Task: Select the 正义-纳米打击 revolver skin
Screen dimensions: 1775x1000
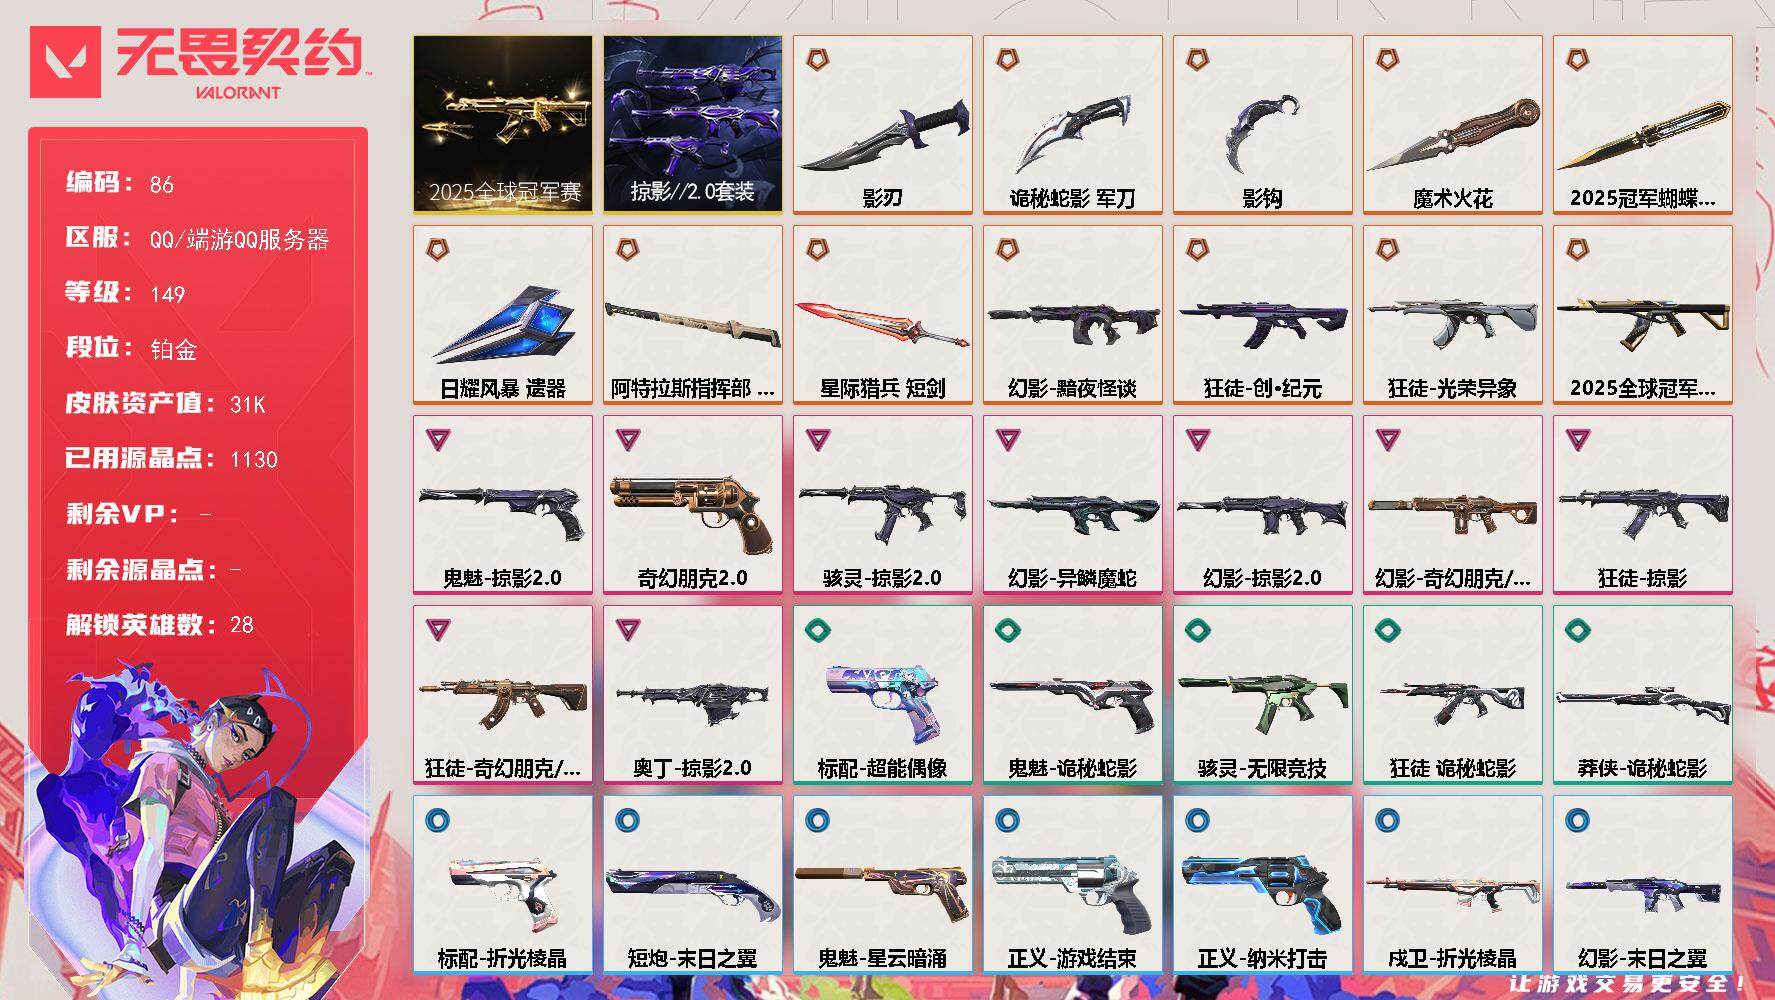Action: [x=1263, y=885]
